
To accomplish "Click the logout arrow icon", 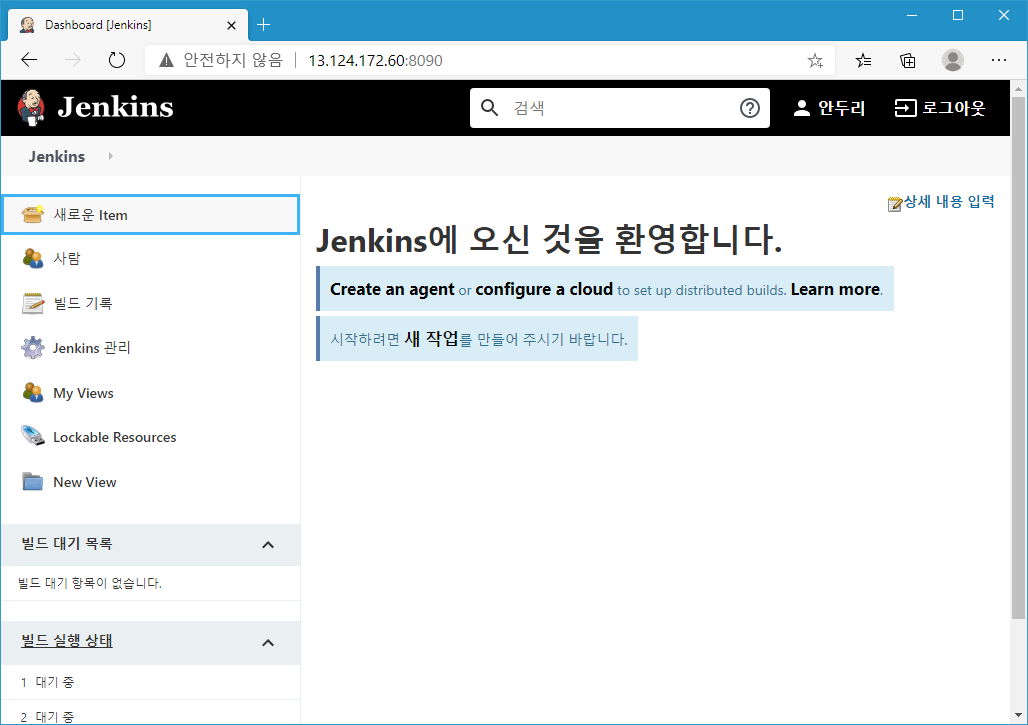I will 905,108.
